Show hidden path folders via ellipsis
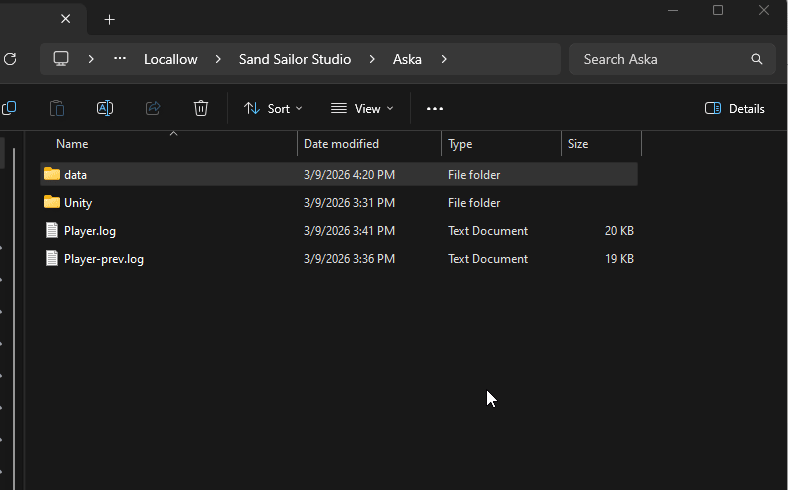 pos(120,59)
